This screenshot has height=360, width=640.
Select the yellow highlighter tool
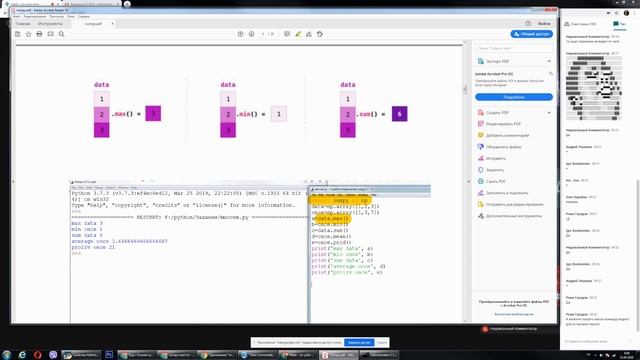298,34
